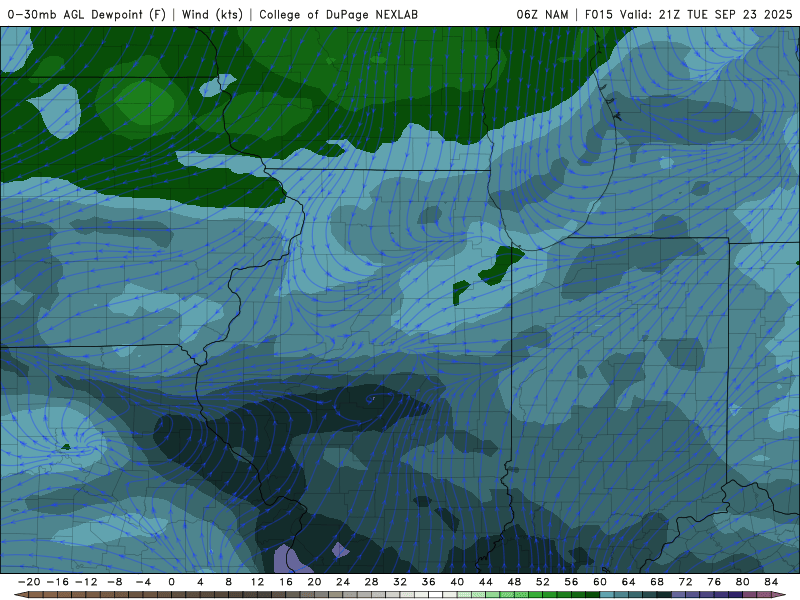
Task: Click the 72 label on the color scale
Action: tap(686, 582)
